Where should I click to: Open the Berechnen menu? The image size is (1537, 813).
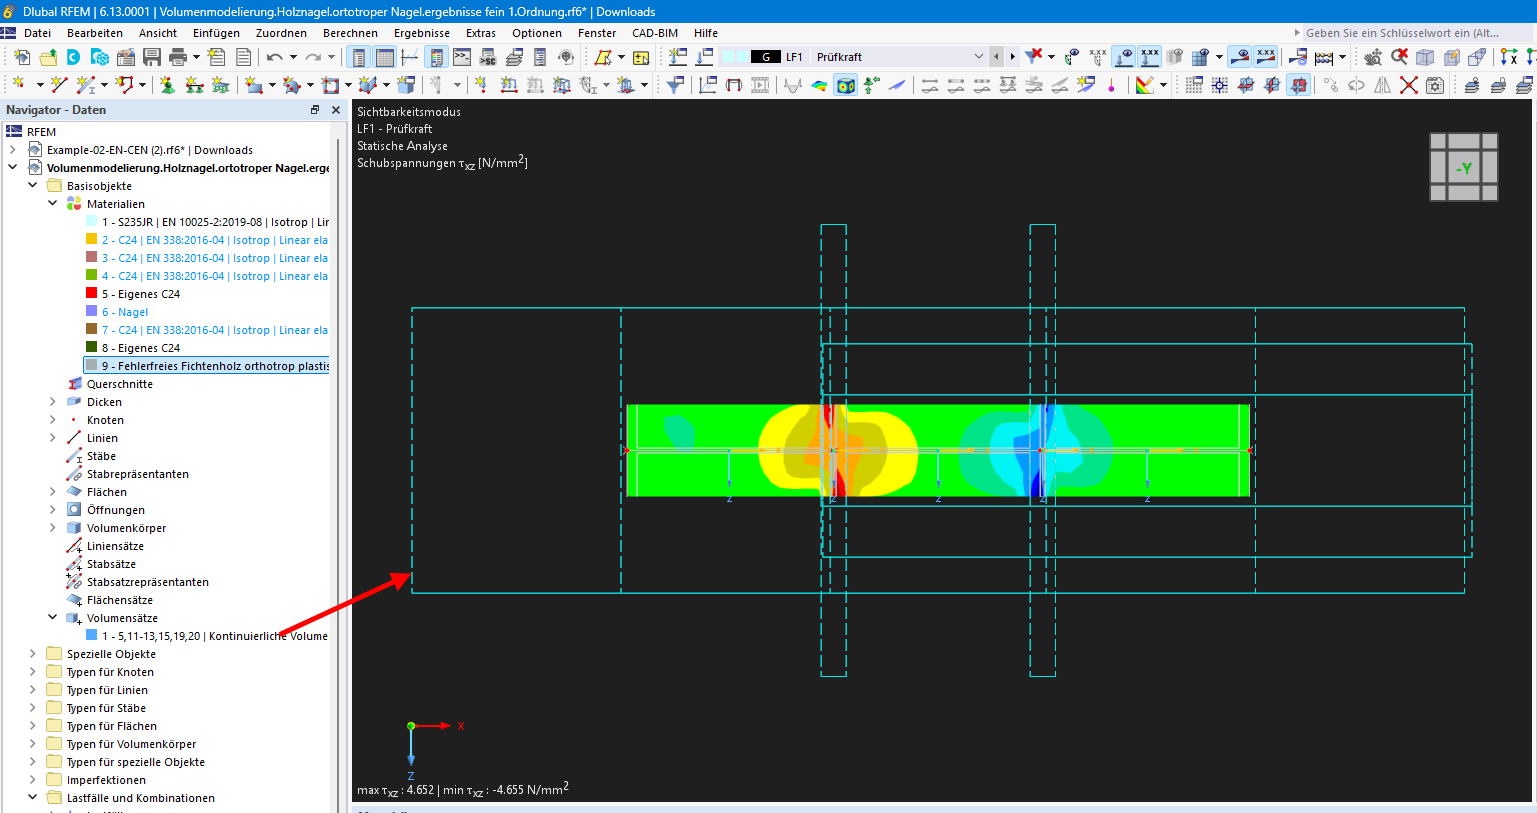tap(350, 33)
